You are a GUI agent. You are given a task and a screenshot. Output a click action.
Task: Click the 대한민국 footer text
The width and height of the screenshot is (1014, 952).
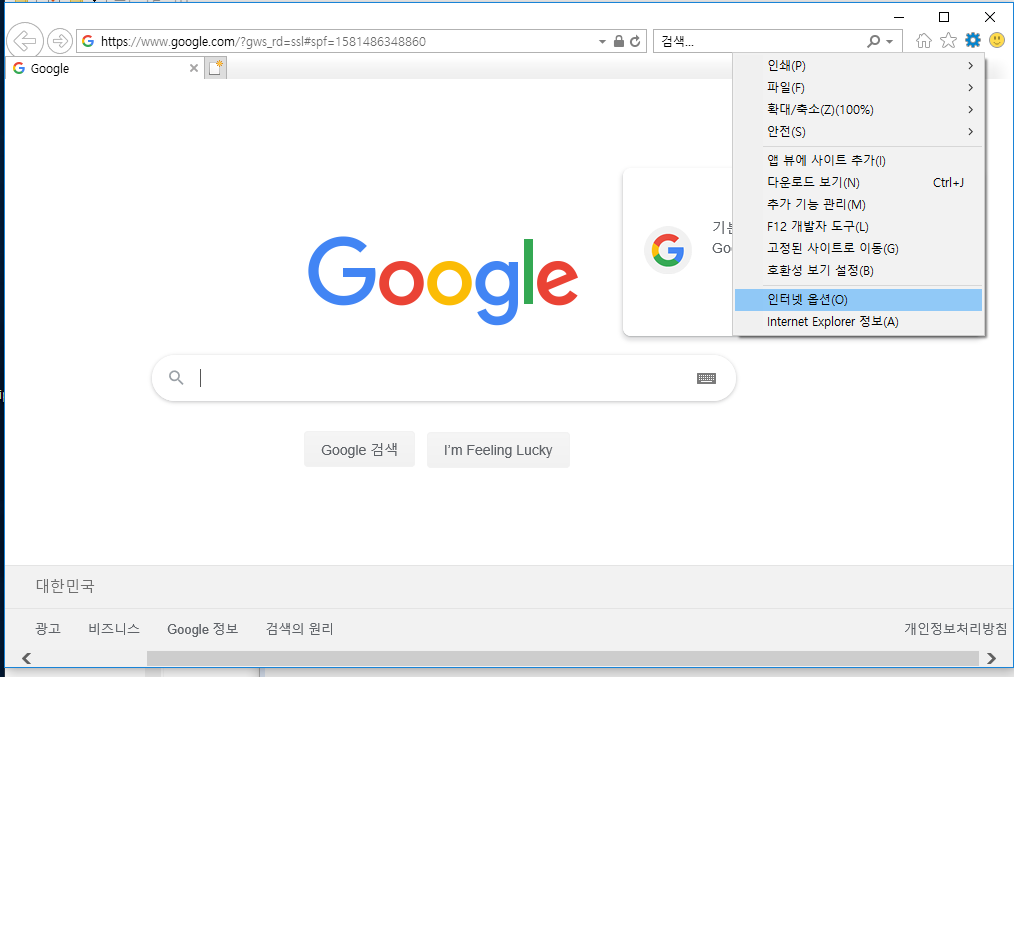click(x=65, y=586)
